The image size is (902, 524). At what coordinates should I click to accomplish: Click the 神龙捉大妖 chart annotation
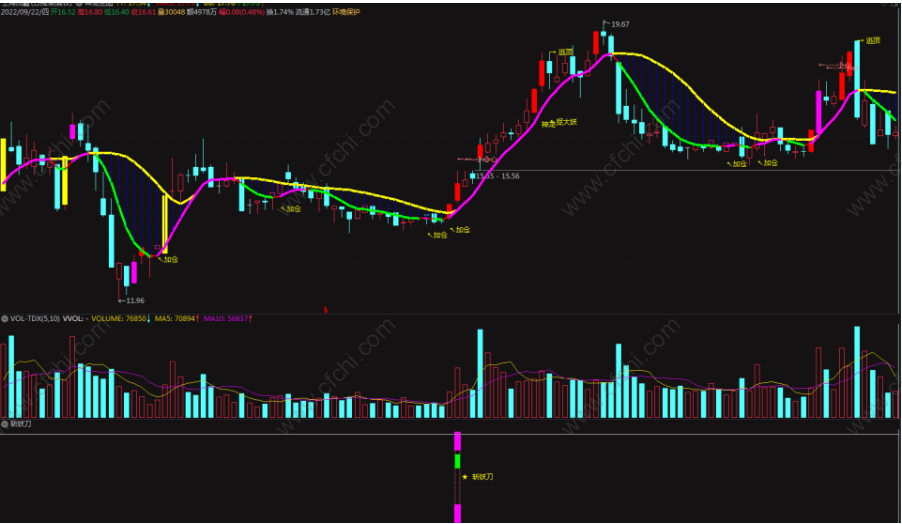click(x=559, y=123)
